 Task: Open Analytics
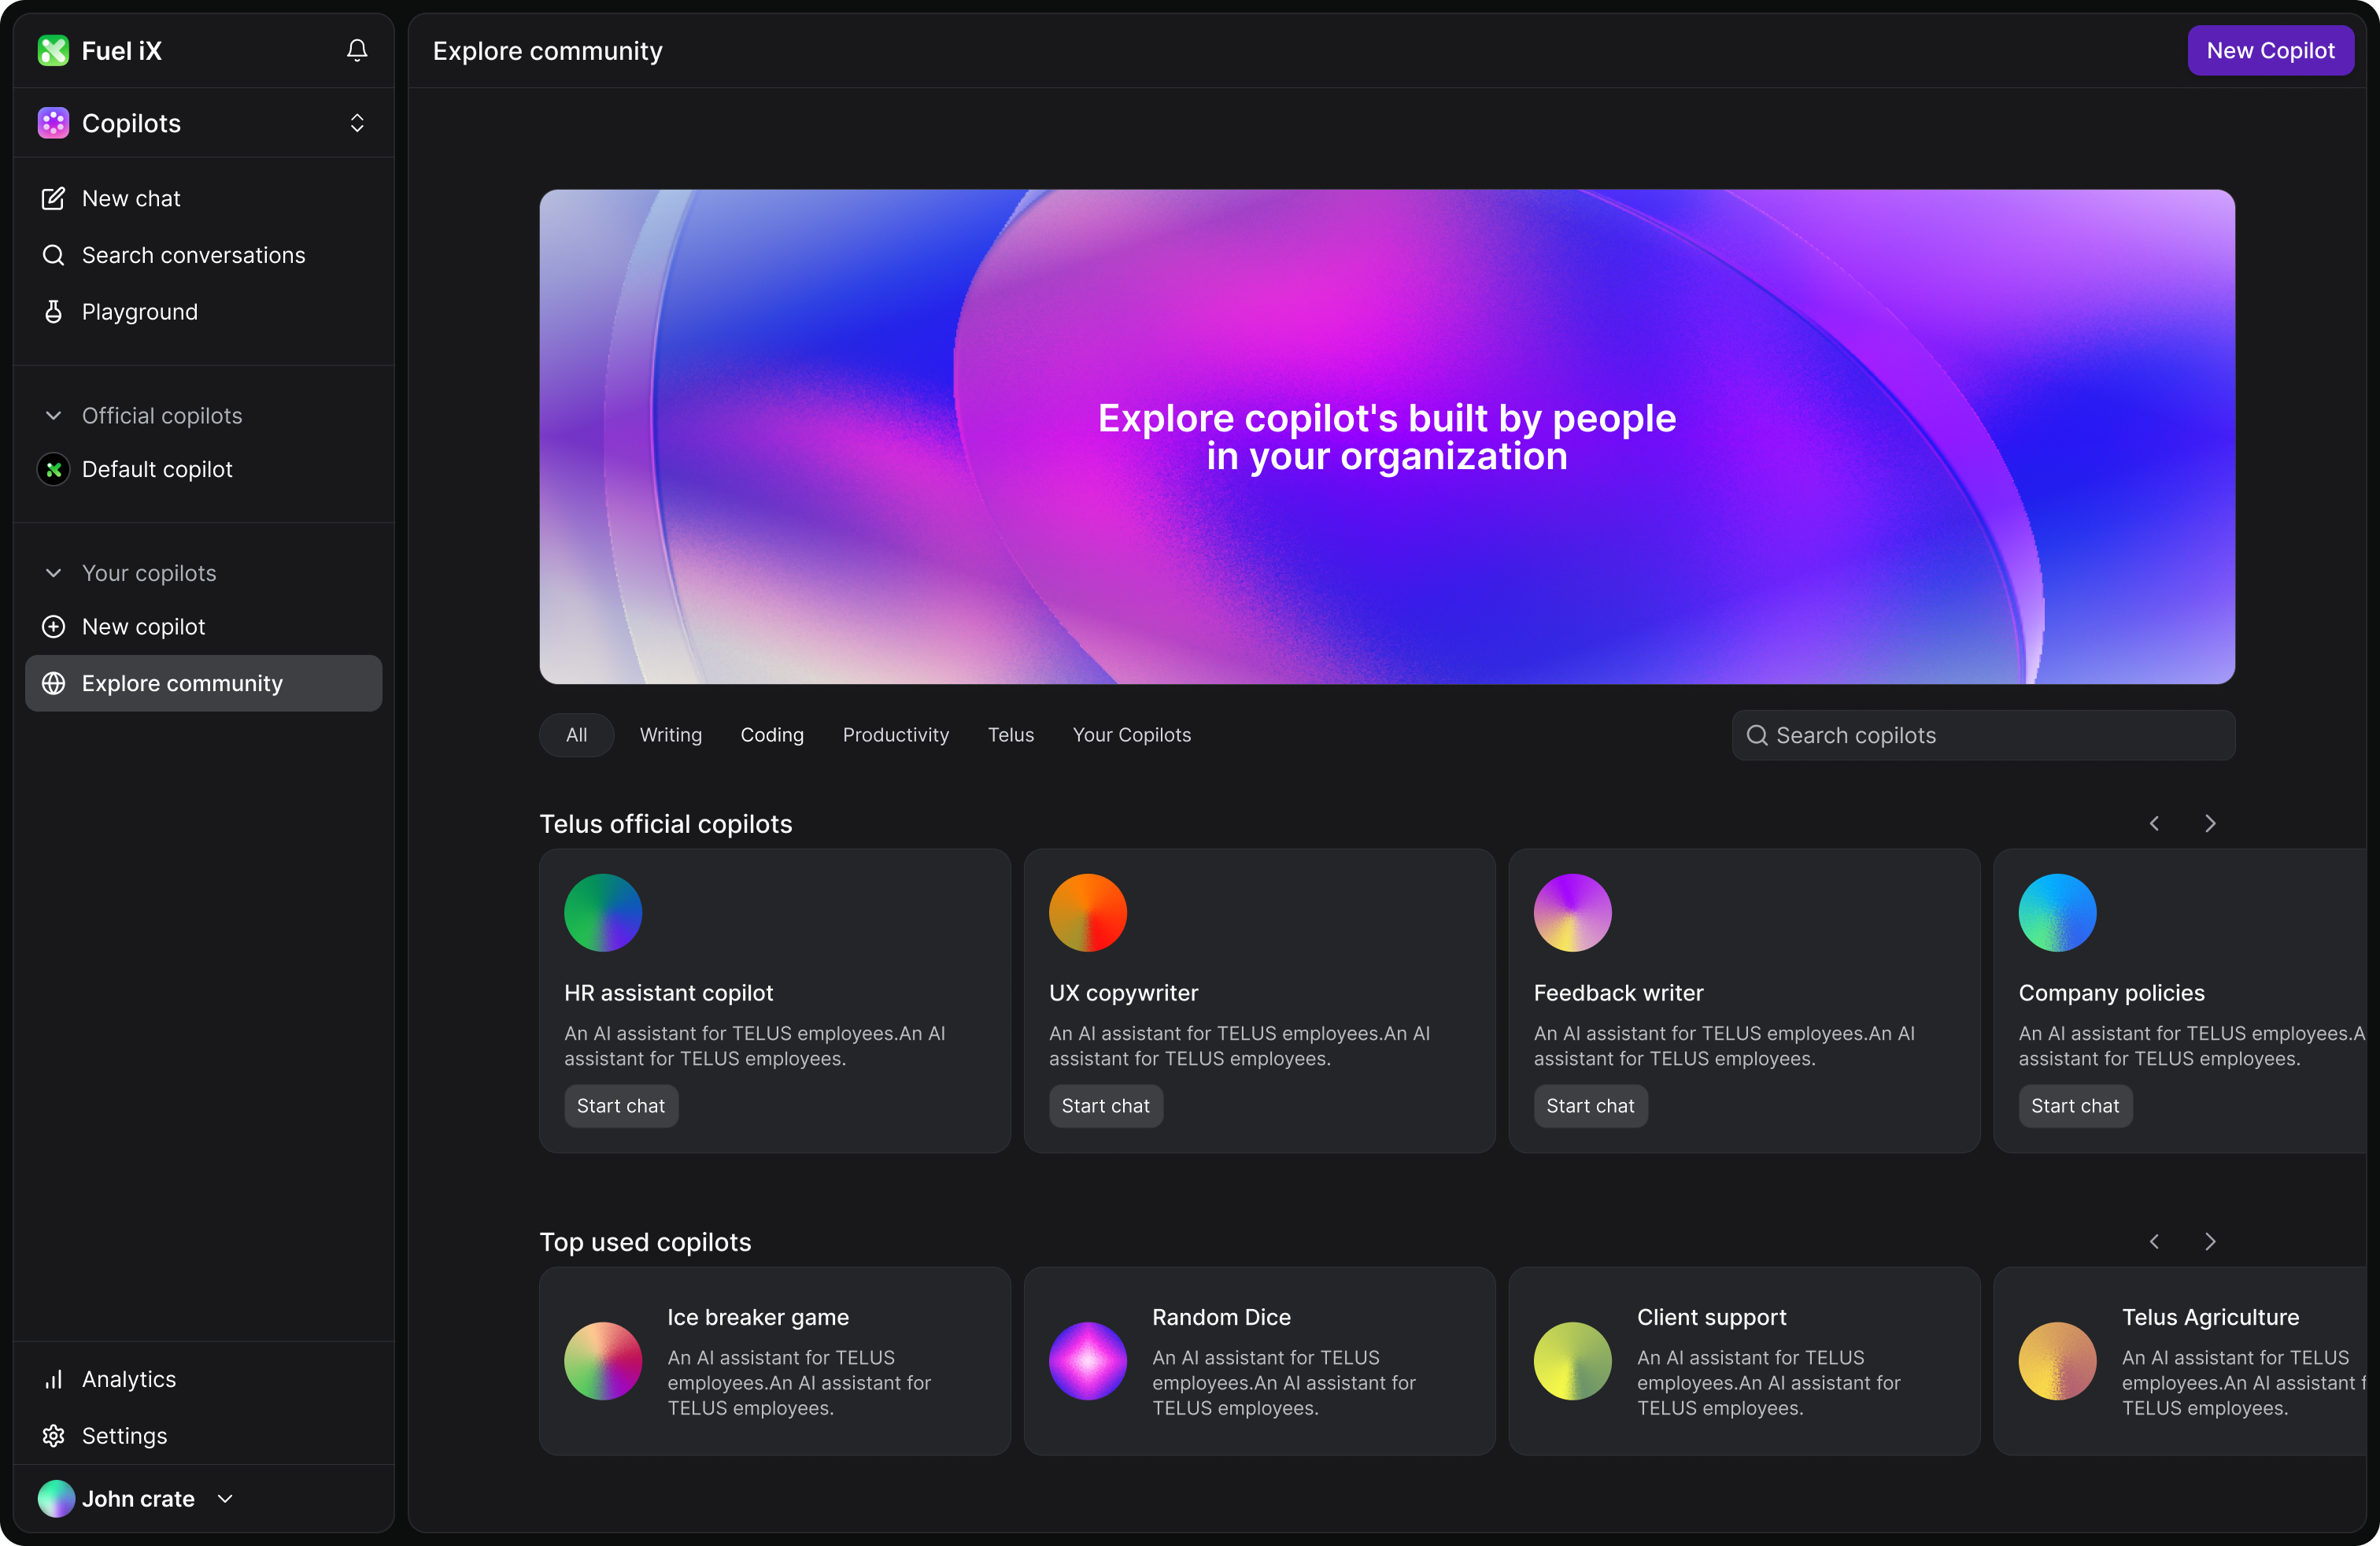pos(204,1379)
